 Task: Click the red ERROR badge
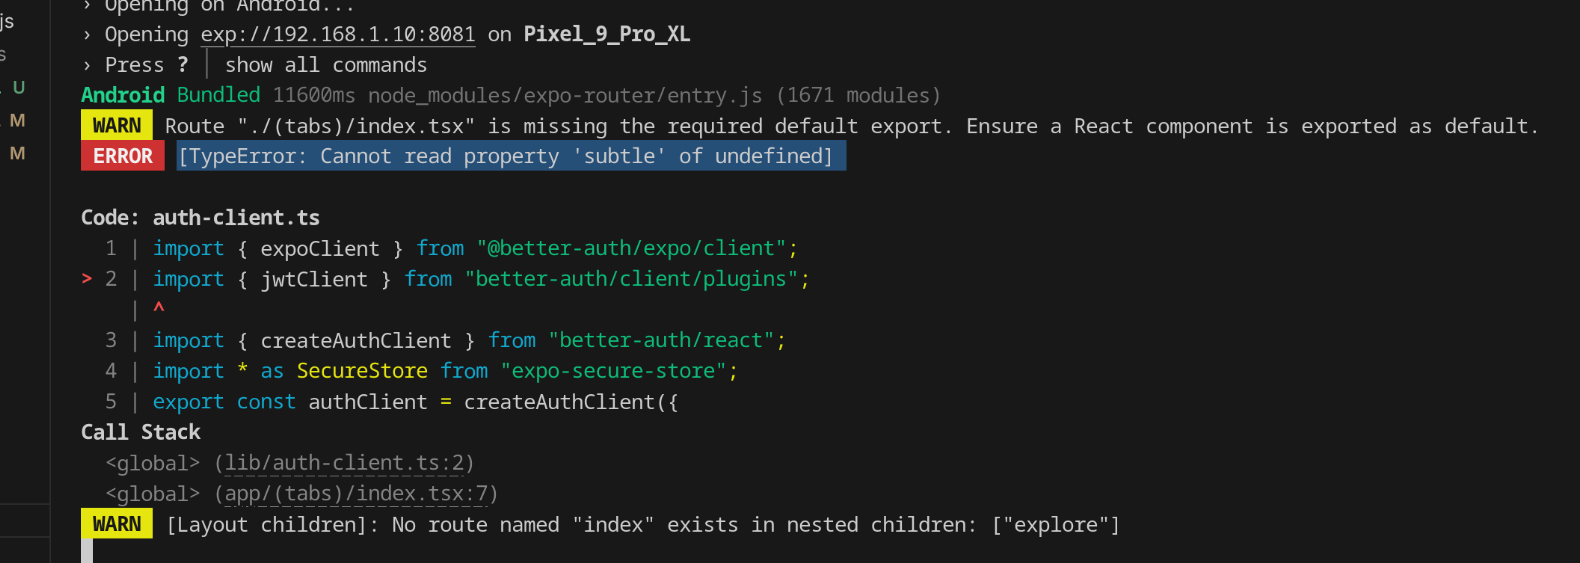click(x=122, y=156)
